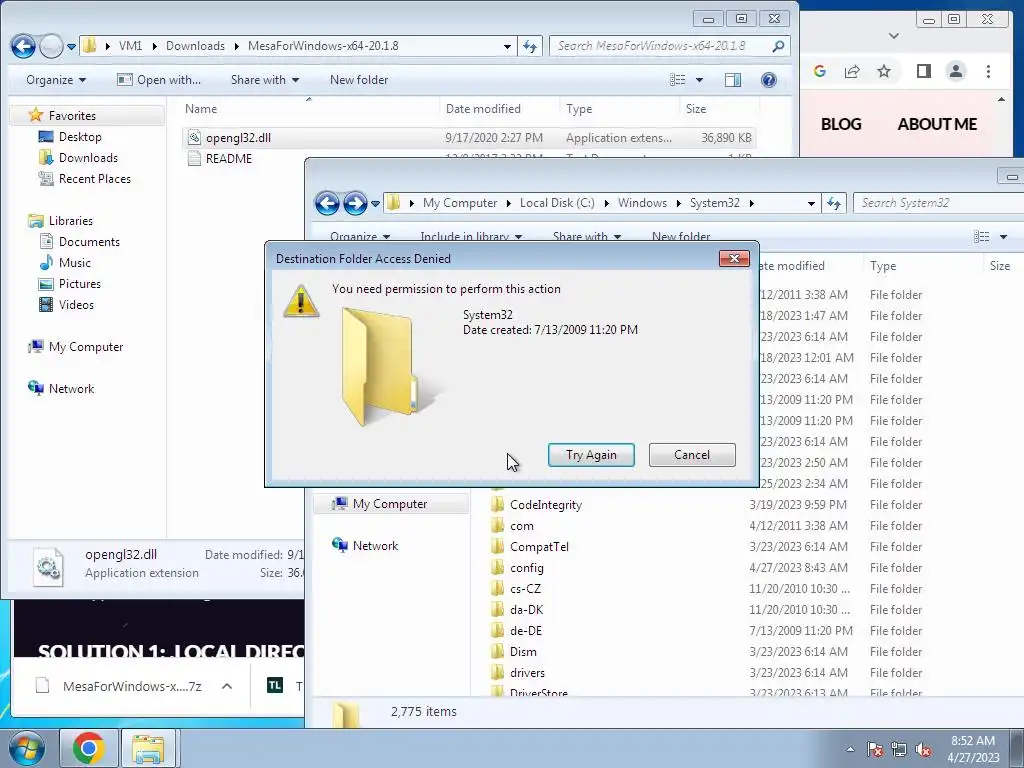The height and width of the screenshot is (768, 1024).
Task: Select the opengl32.dll file
Action: (470, 138)
